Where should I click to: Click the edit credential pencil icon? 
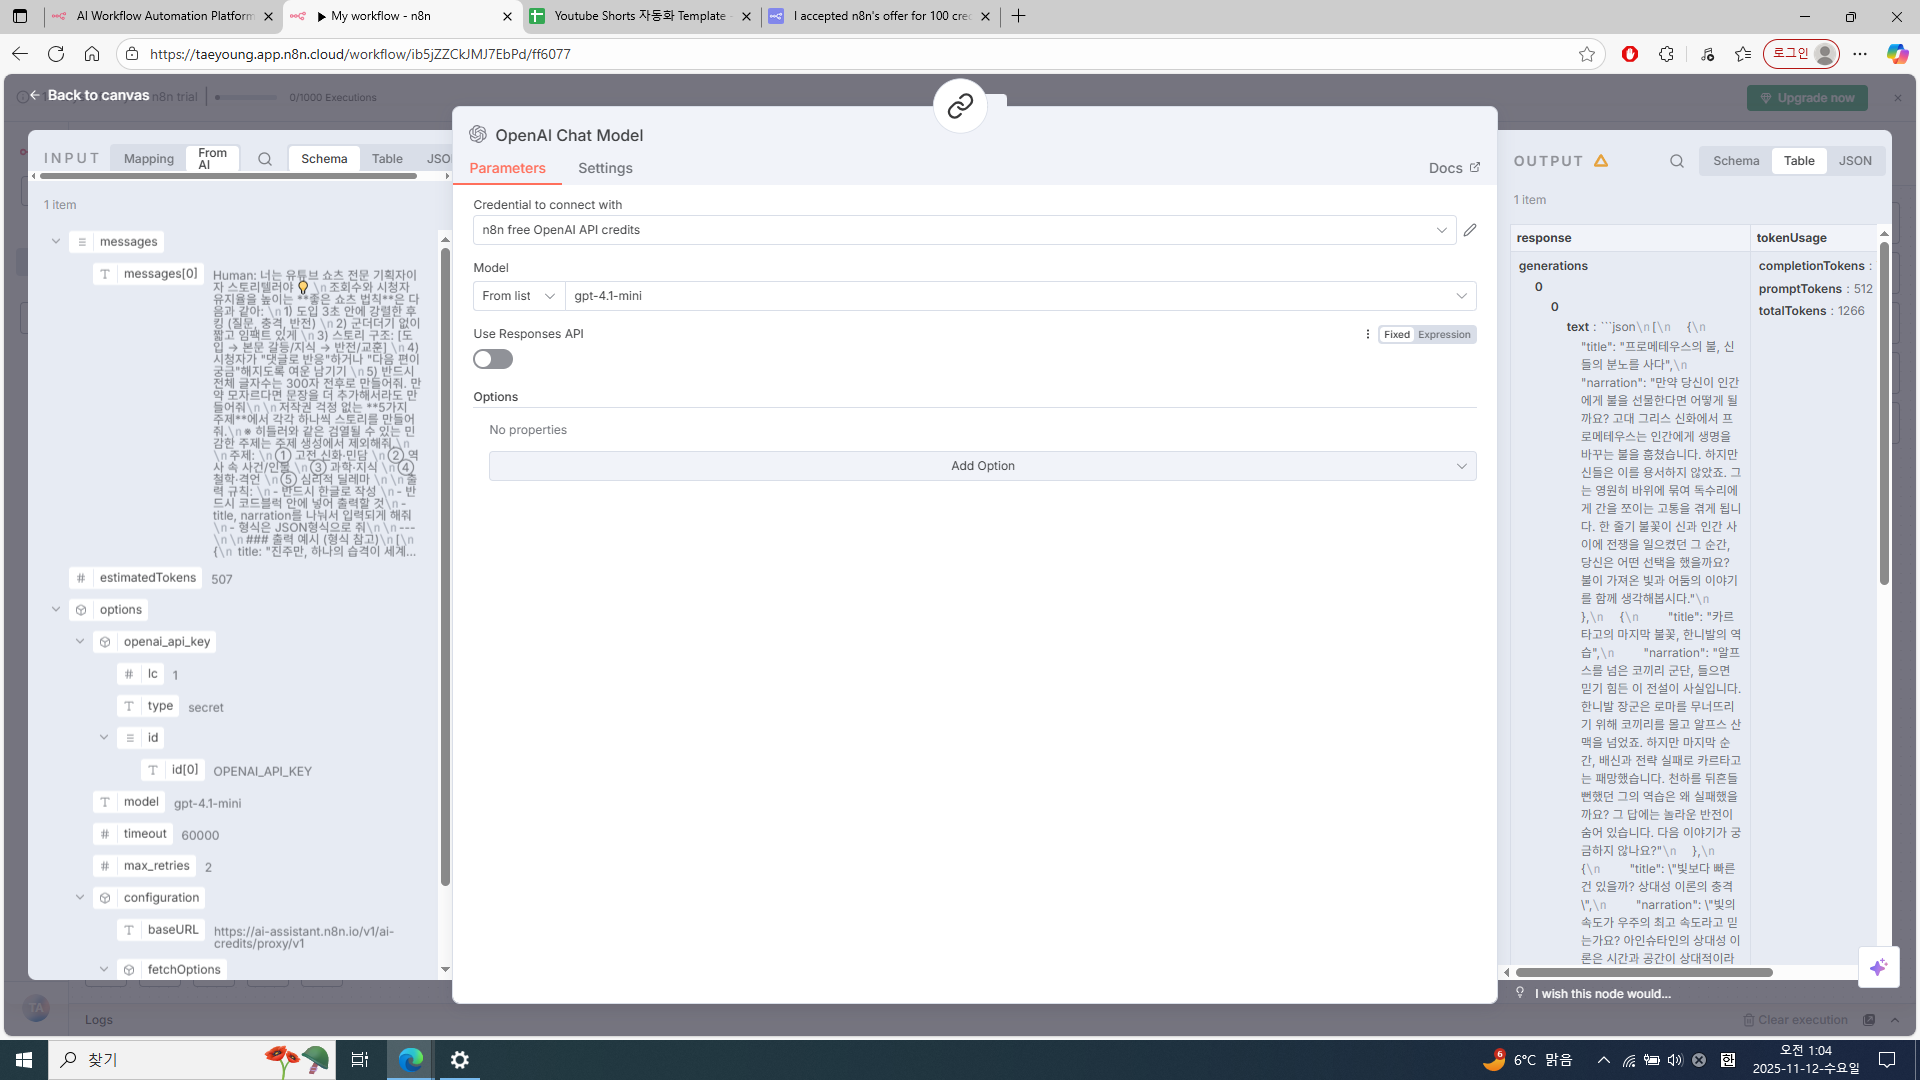pos(1469,230)
